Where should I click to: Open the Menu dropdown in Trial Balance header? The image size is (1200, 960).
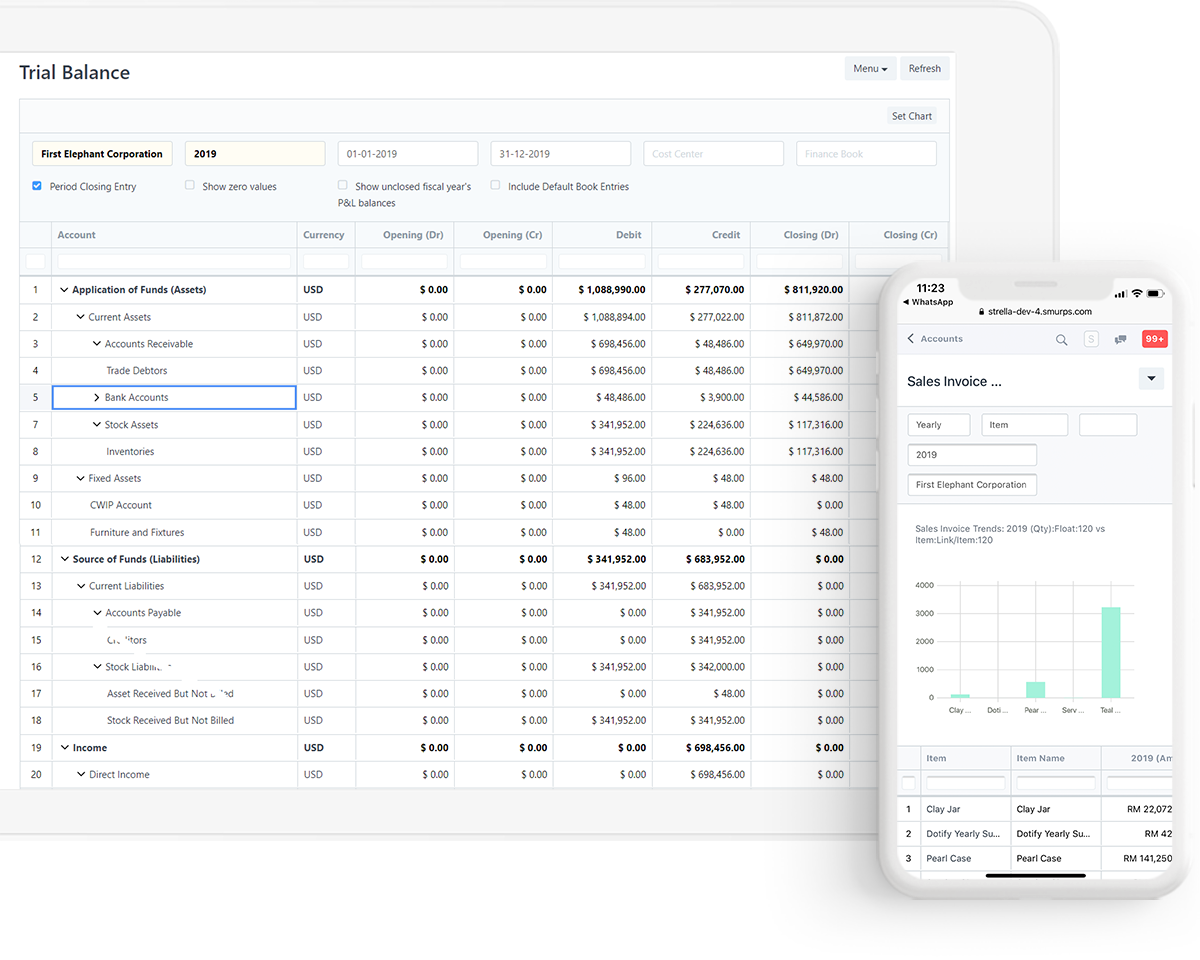(869, 68)
